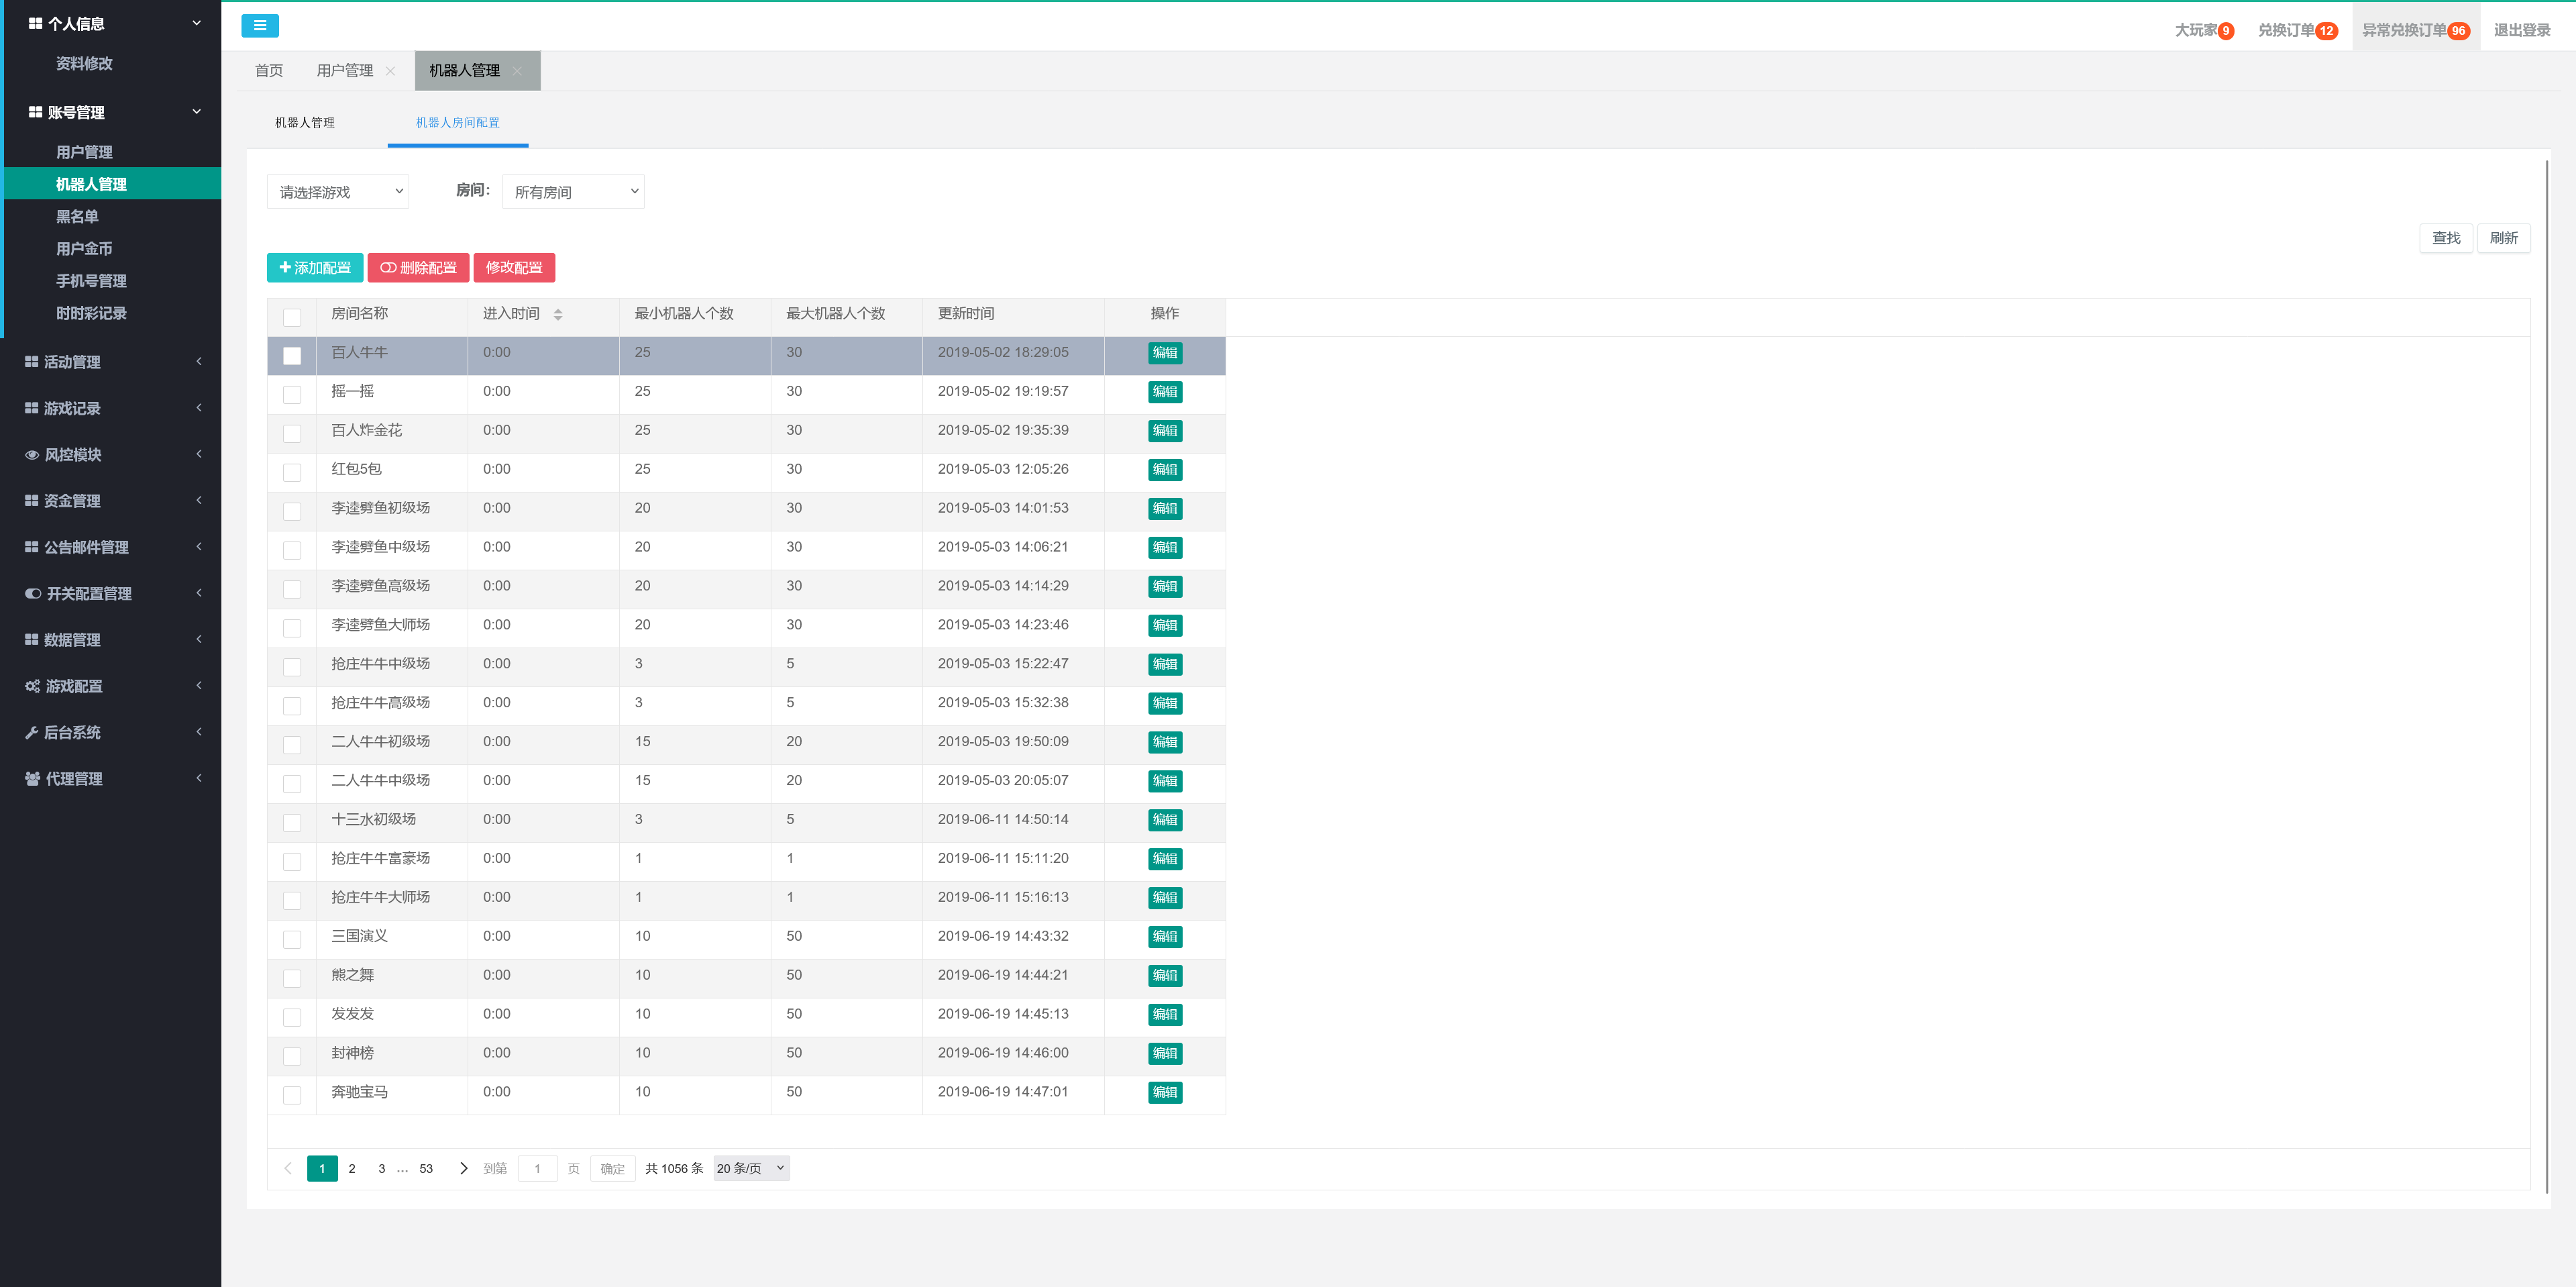Toggle the sidebar hamburger menu icon

click(260, 26)
